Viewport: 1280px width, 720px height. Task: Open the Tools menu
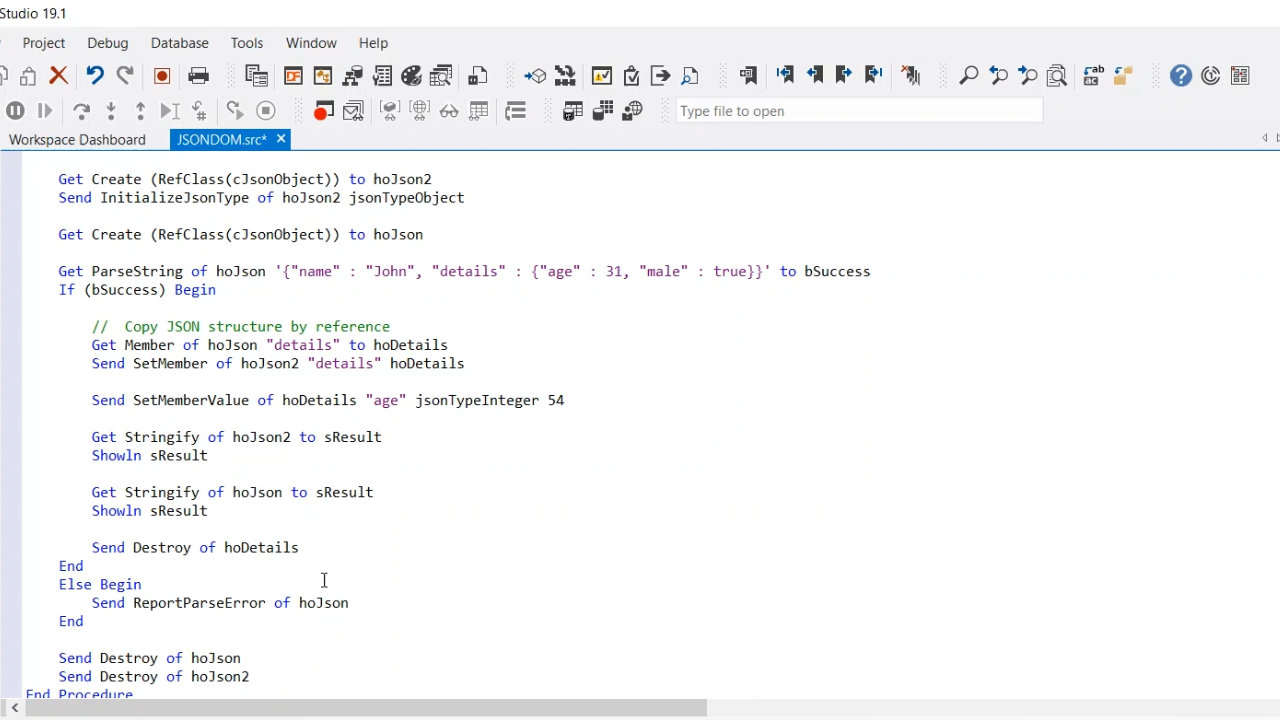pos(247,43)
